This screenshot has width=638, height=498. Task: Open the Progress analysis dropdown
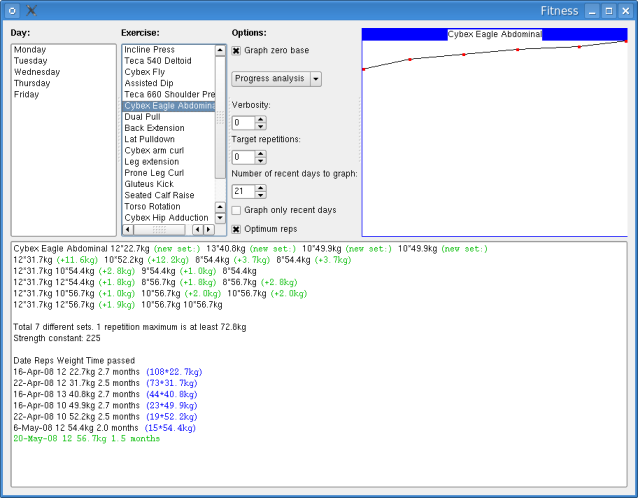pyautogui.click(x=276, y=79)
